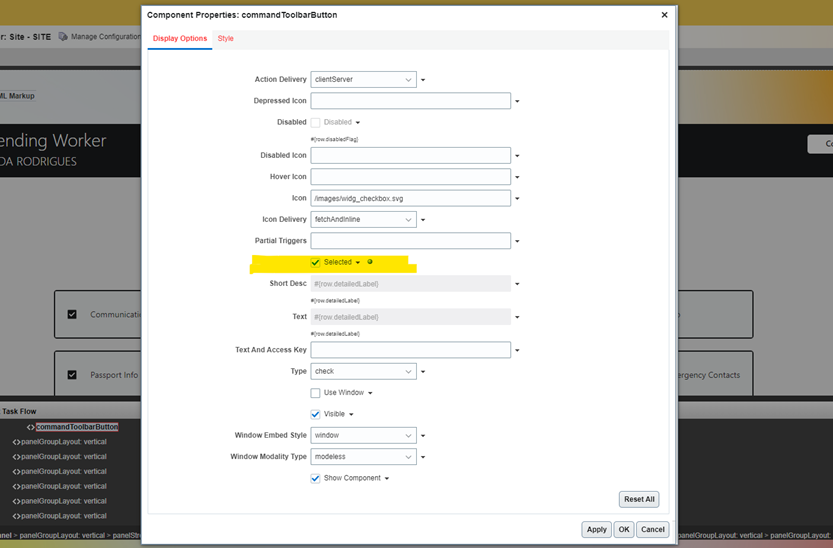Open the arrow menu next to Disabled label
The width and height of the screenshot is (833, 548).
point(358,123)
